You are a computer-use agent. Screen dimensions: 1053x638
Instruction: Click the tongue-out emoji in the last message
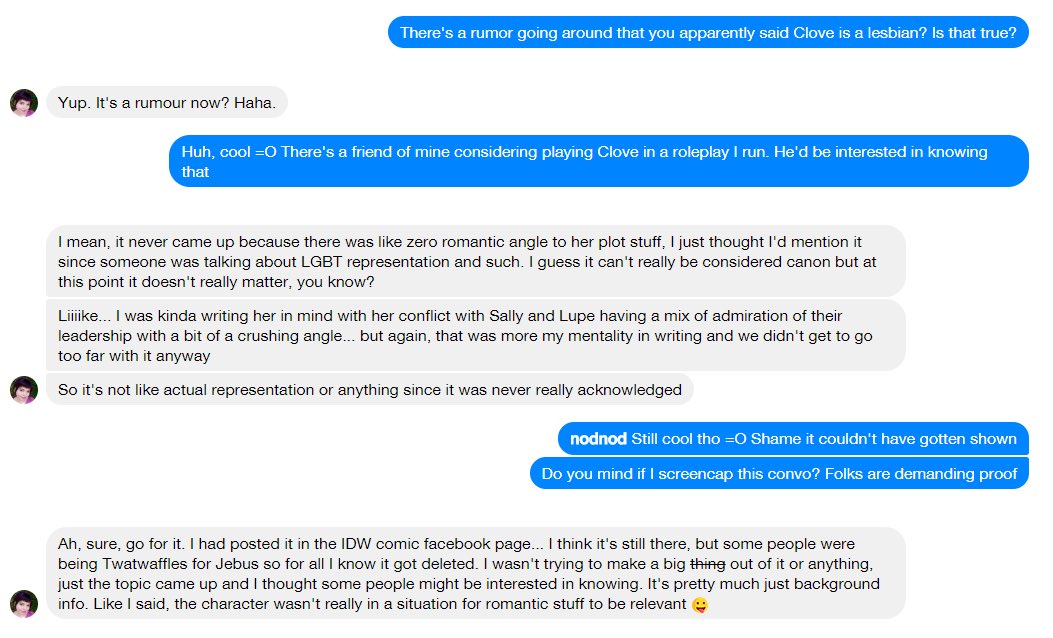coord(700,605)
